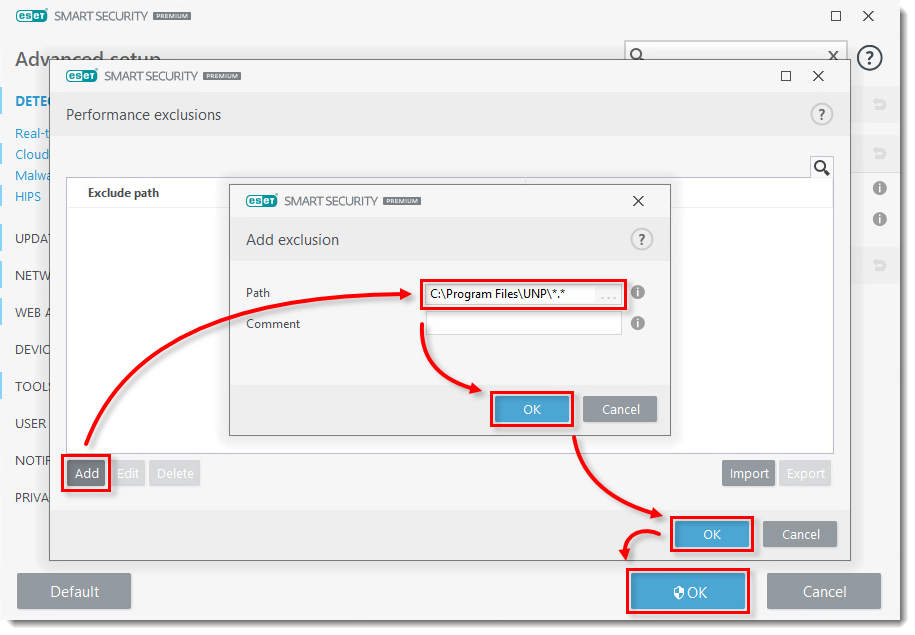Click the ESET logo in Performance exclusions title

[x=82, y=76]
